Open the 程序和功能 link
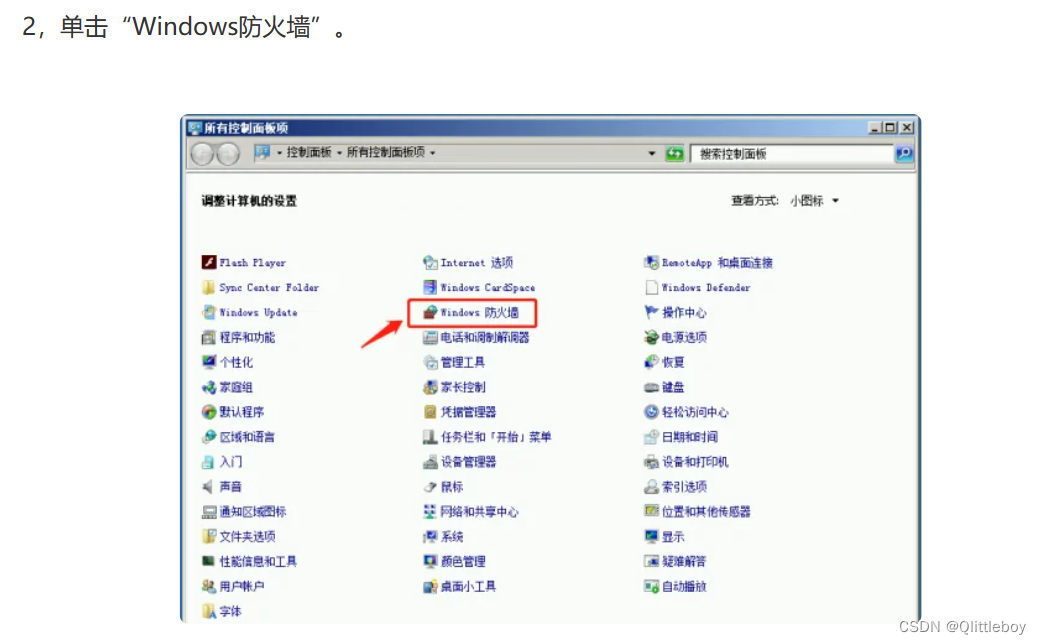 coord(247,338)
